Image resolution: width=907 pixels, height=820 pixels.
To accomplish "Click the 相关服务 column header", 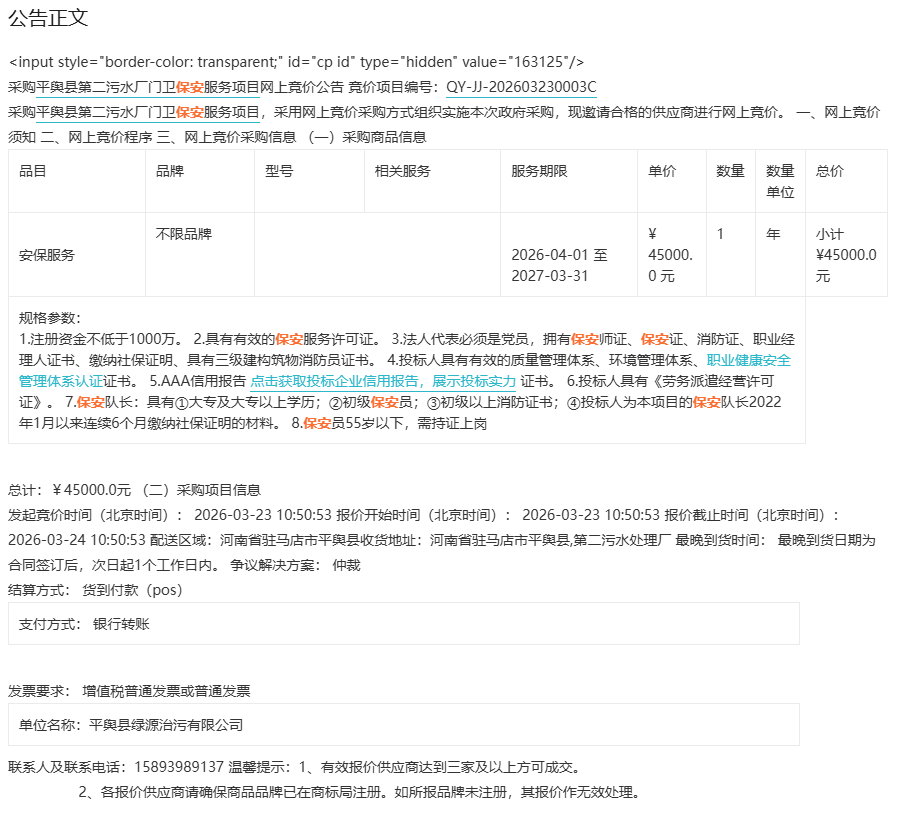I will [x=402, y=171].
